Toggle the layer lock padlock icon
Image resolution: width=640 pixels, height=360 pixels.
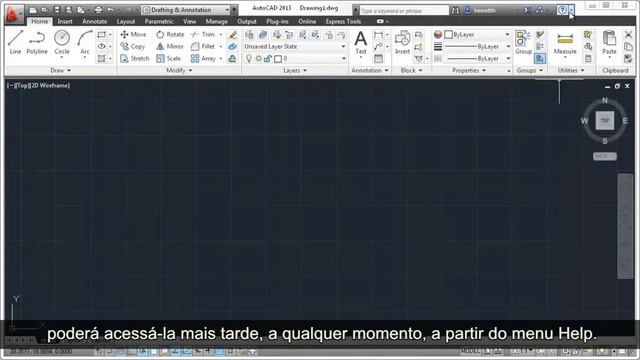267,59
